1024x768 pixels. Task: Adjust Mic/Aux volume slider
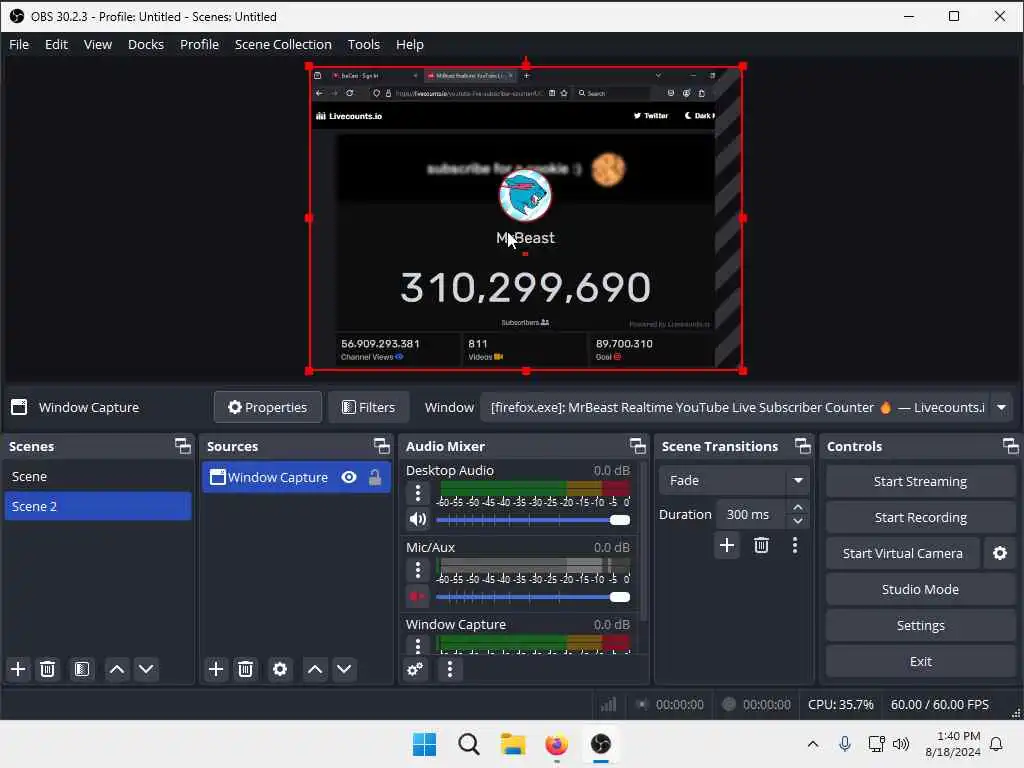point(533,597)
